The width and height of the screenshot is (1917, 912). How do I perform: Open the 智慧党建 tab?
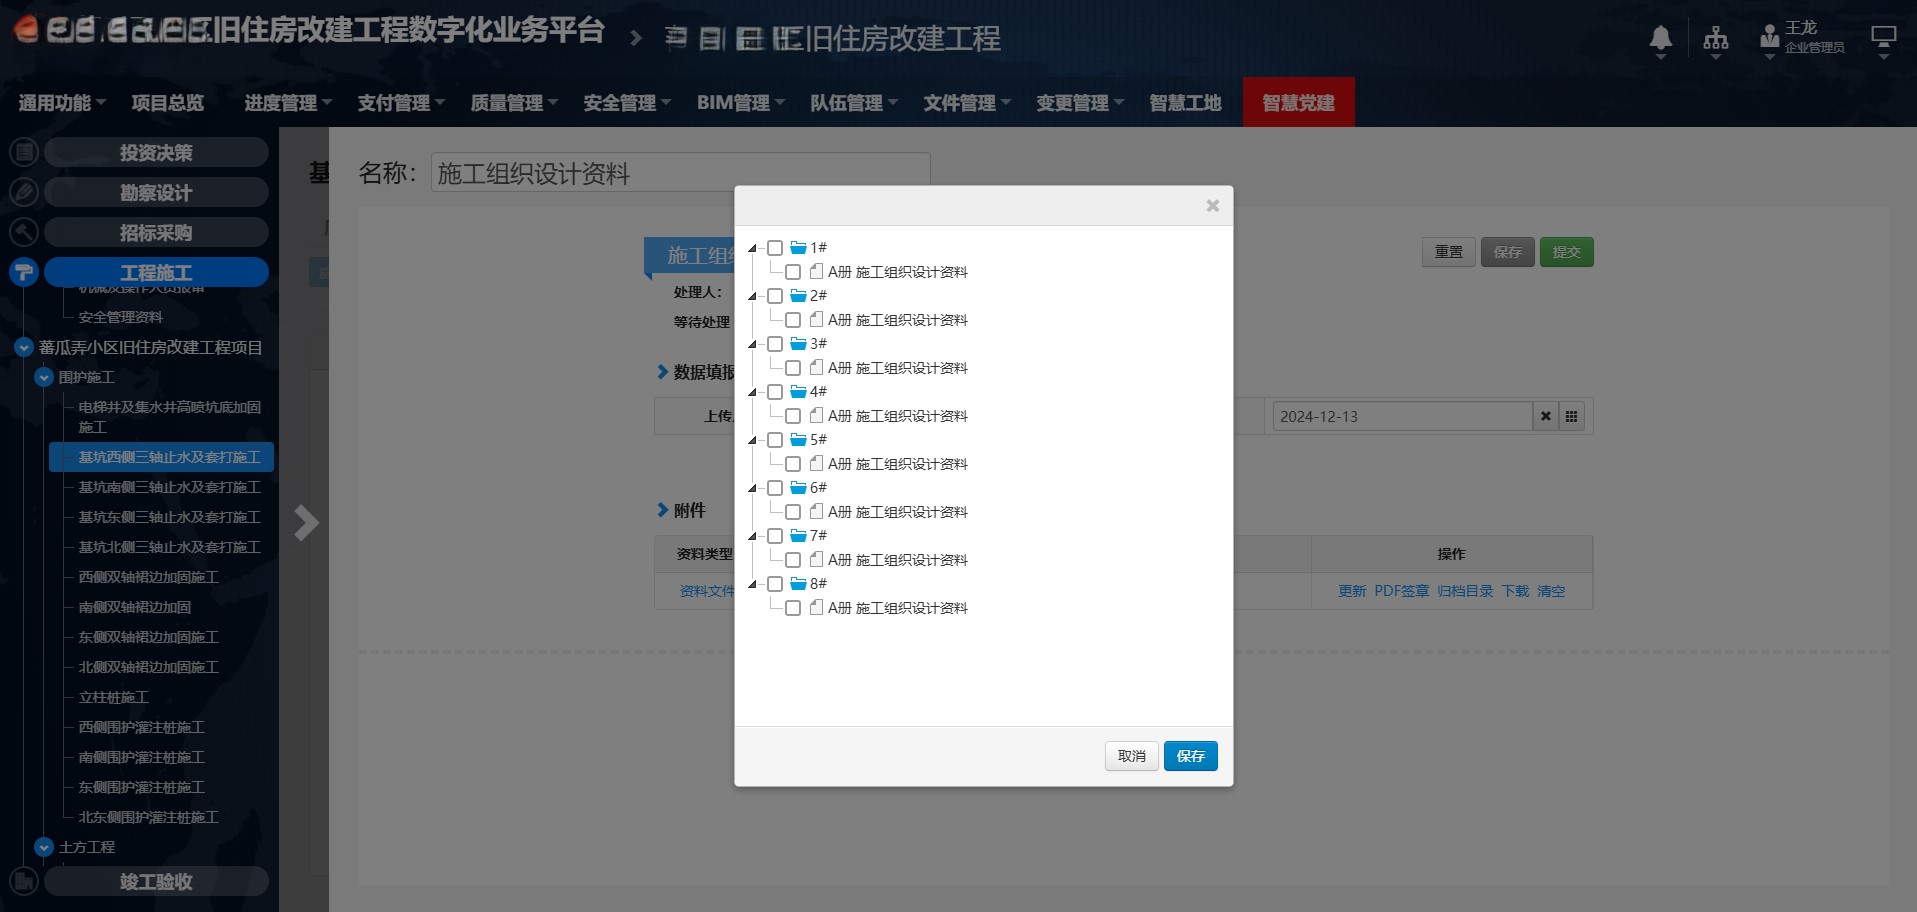1298,103
